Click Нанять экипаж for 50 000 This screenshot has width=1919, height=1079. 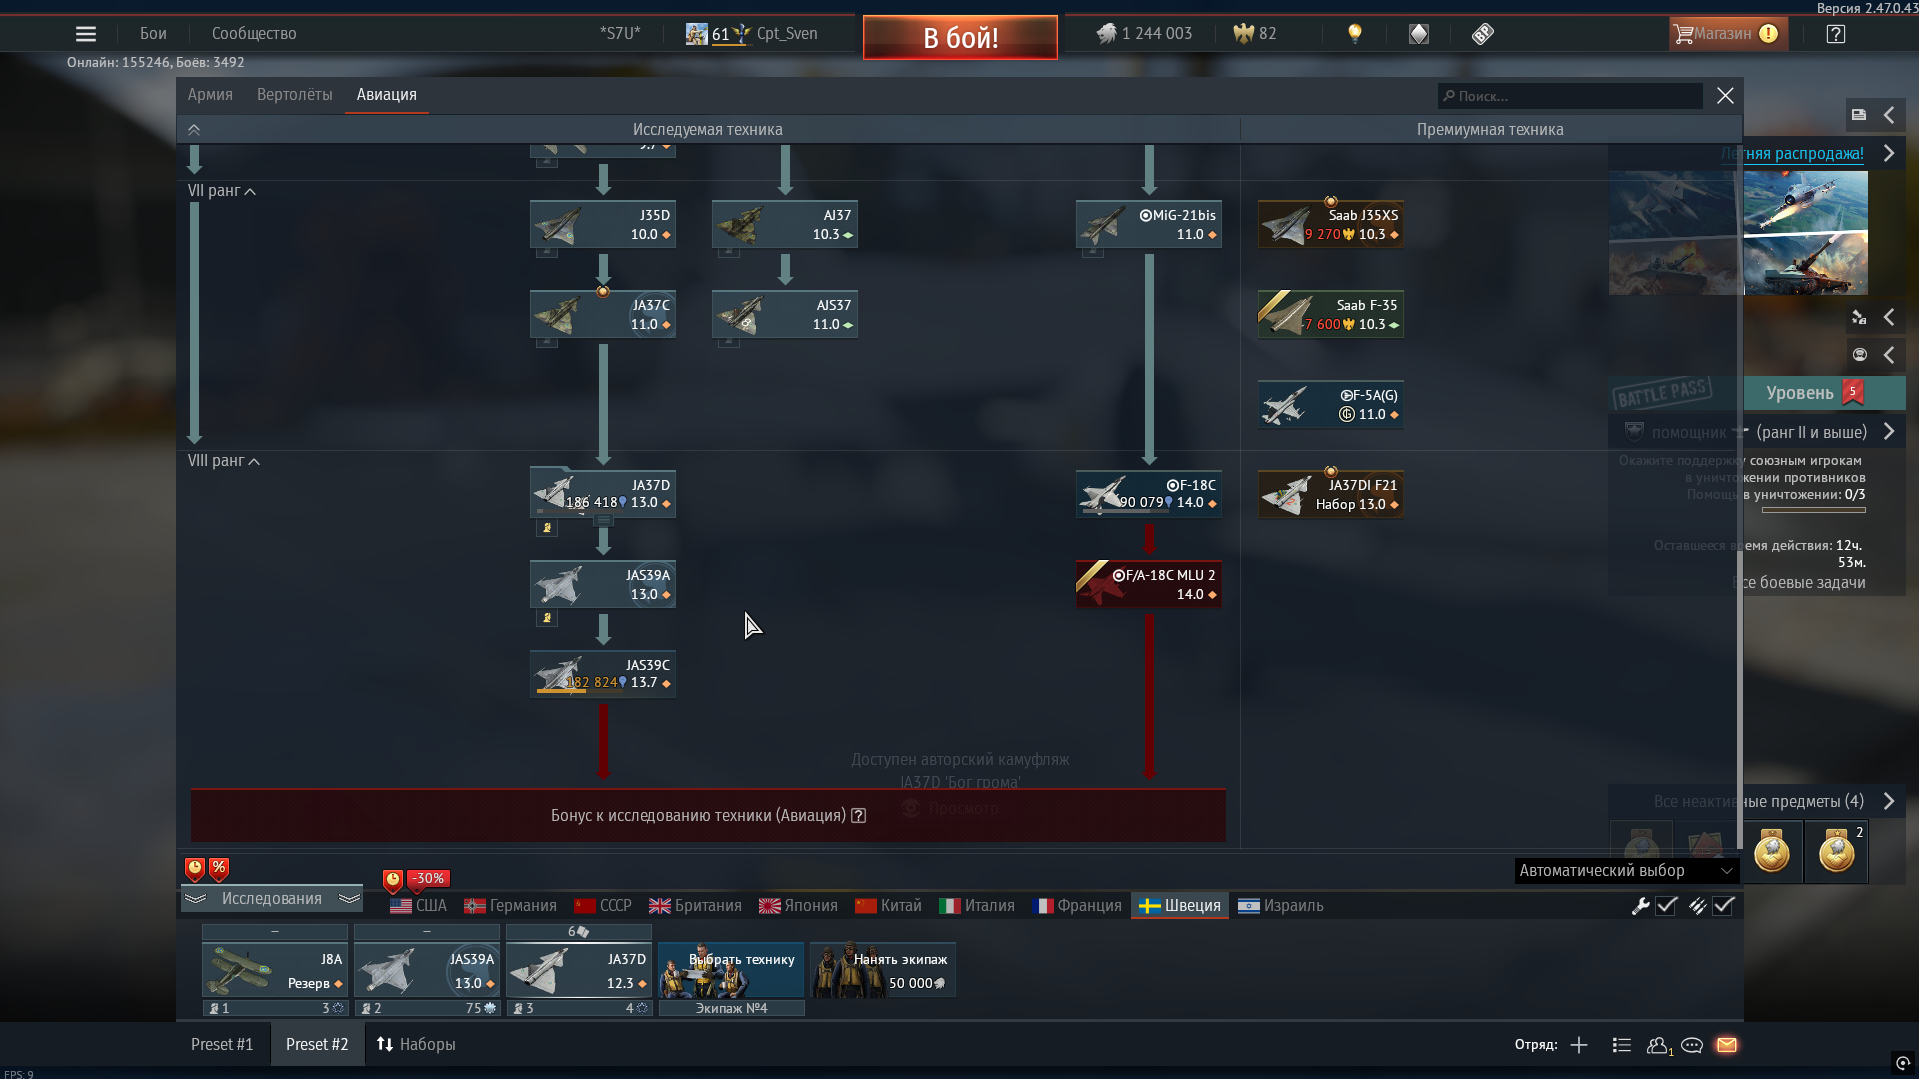883,970
